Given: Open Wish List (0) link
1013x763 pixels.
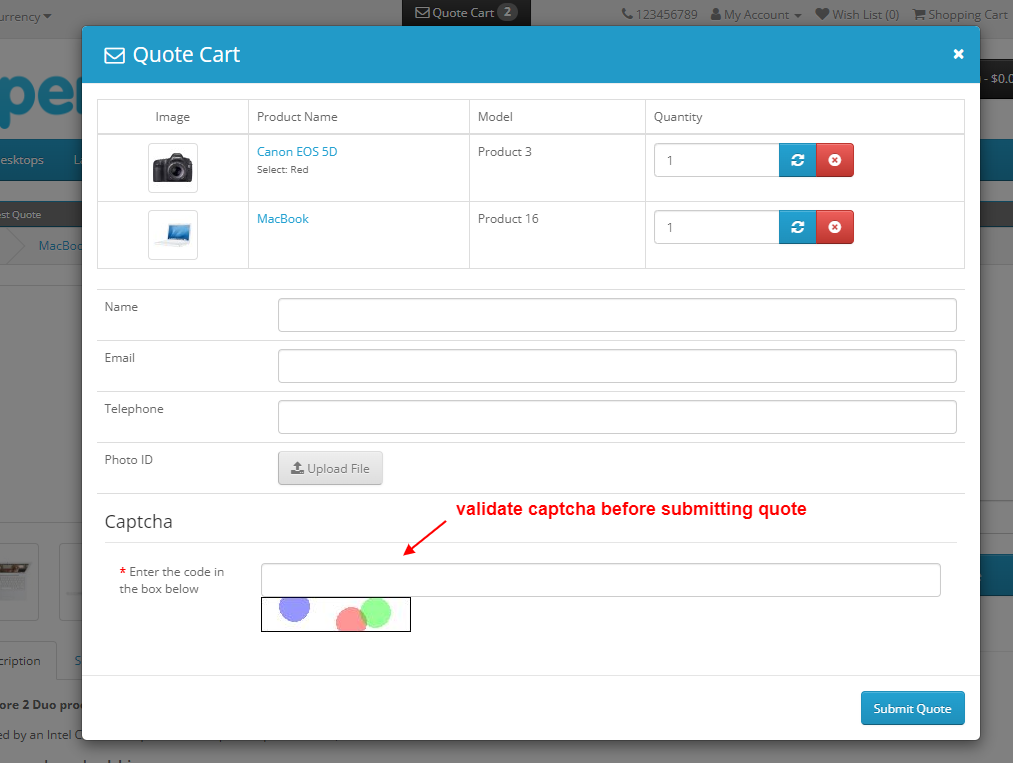Looking at the screenshot, I should pos(857,14).
